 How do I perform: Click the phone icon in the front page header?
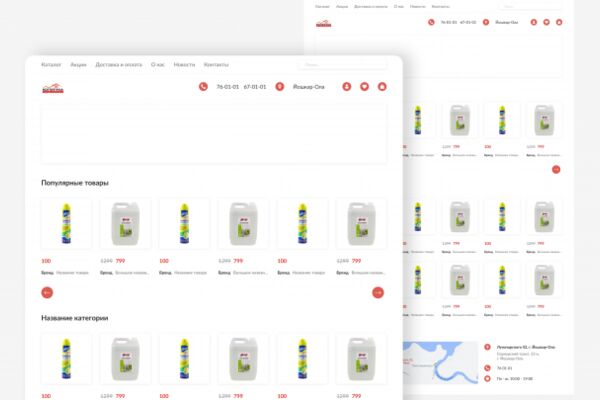(203, 87)
